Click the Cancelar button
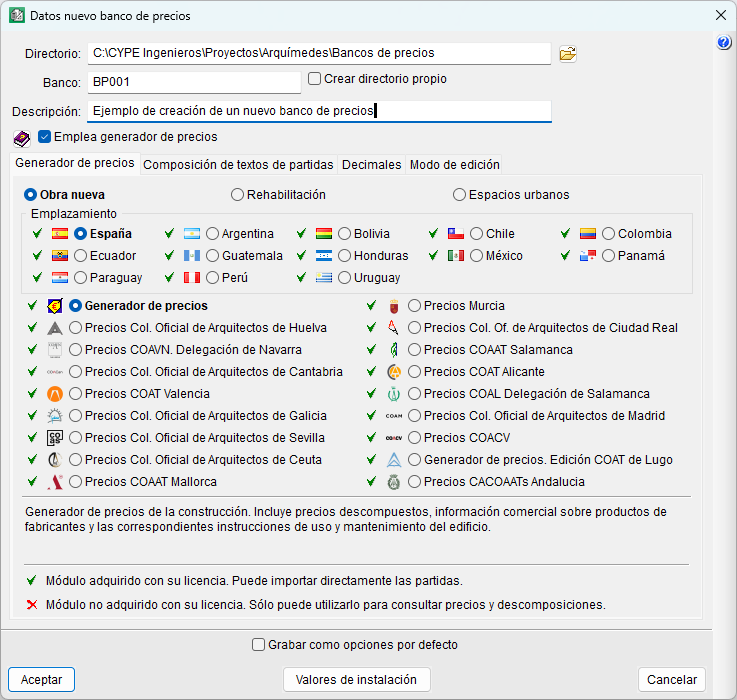The height and width of the screenshot is (700, 737). [x=672, y=680]
